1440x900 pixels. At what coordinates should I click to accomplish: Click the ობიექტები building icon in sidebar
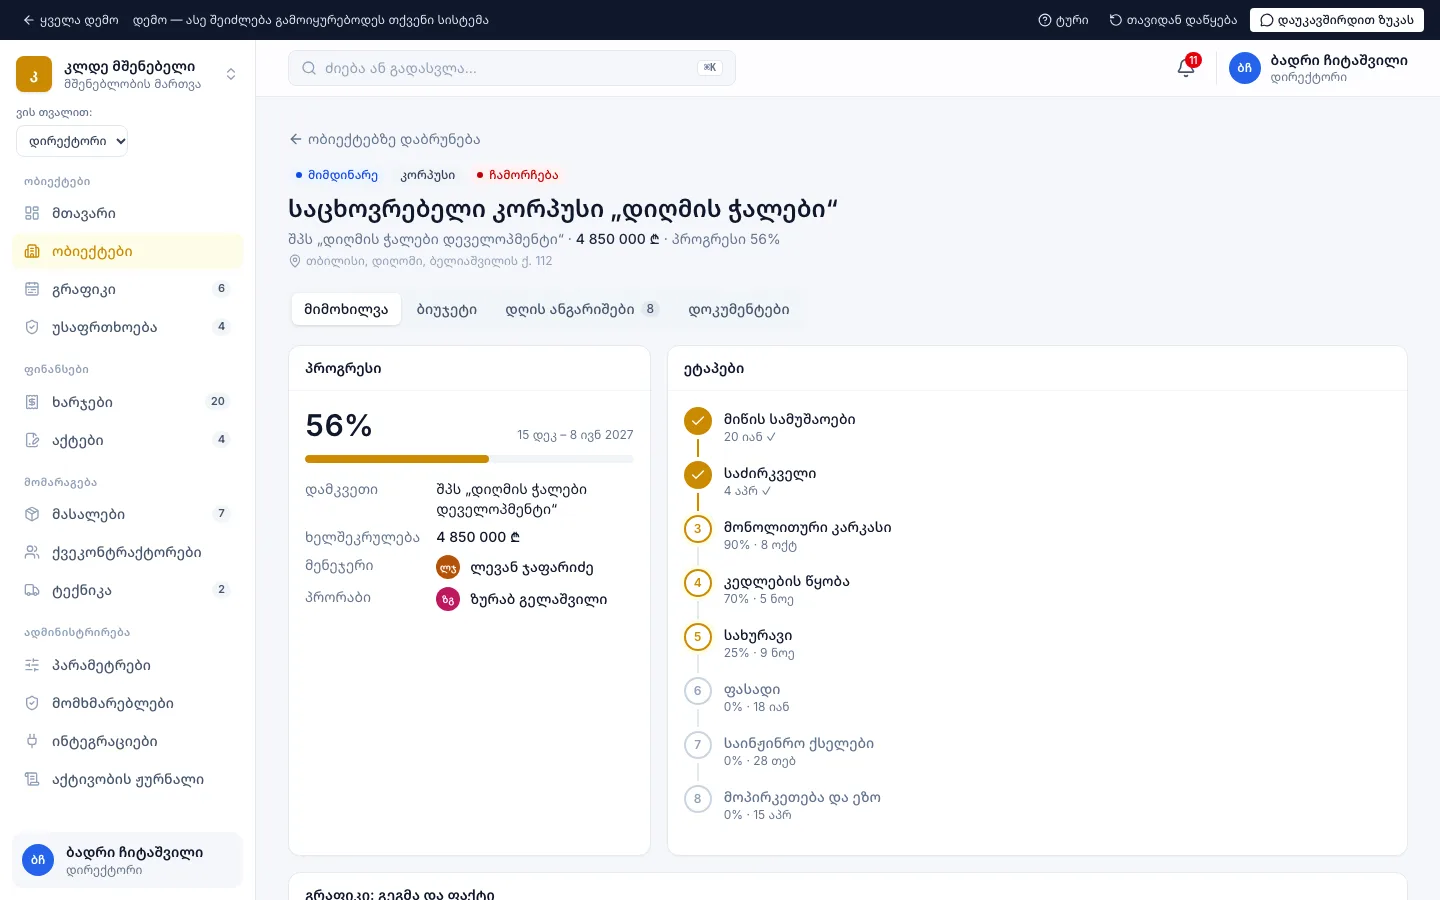point(32,251)
